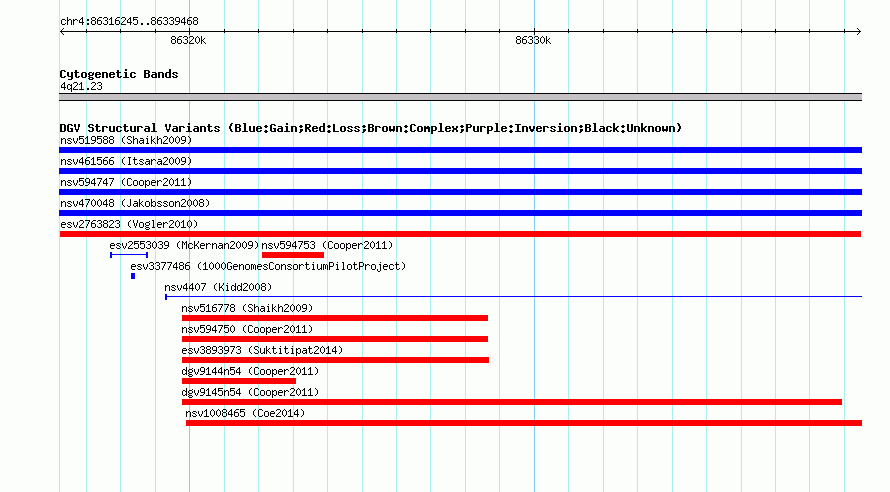Select the red bar under nsv594750
The image size is (890, 492).
[335, 339]
